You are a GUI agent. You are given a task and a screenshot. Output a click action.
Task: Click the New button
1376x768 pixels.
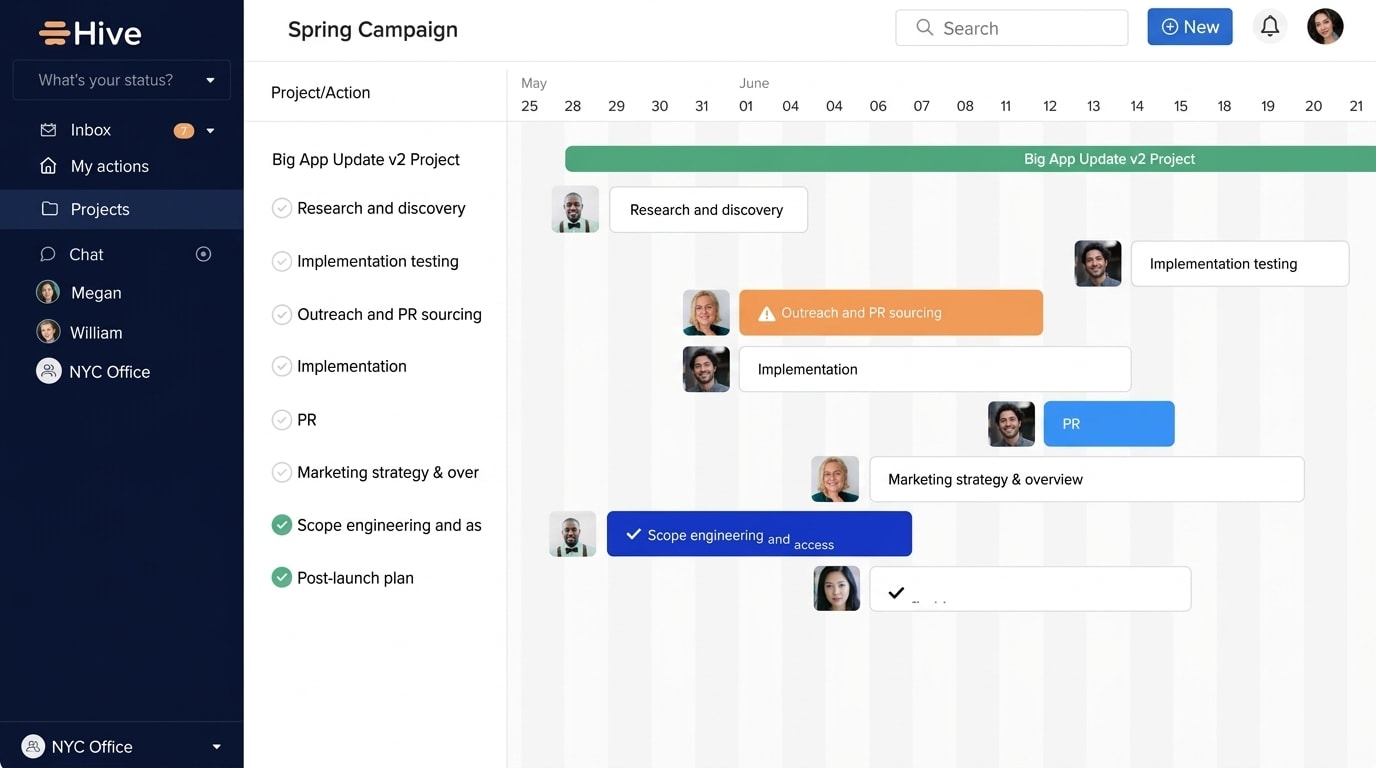point(1190,27)
